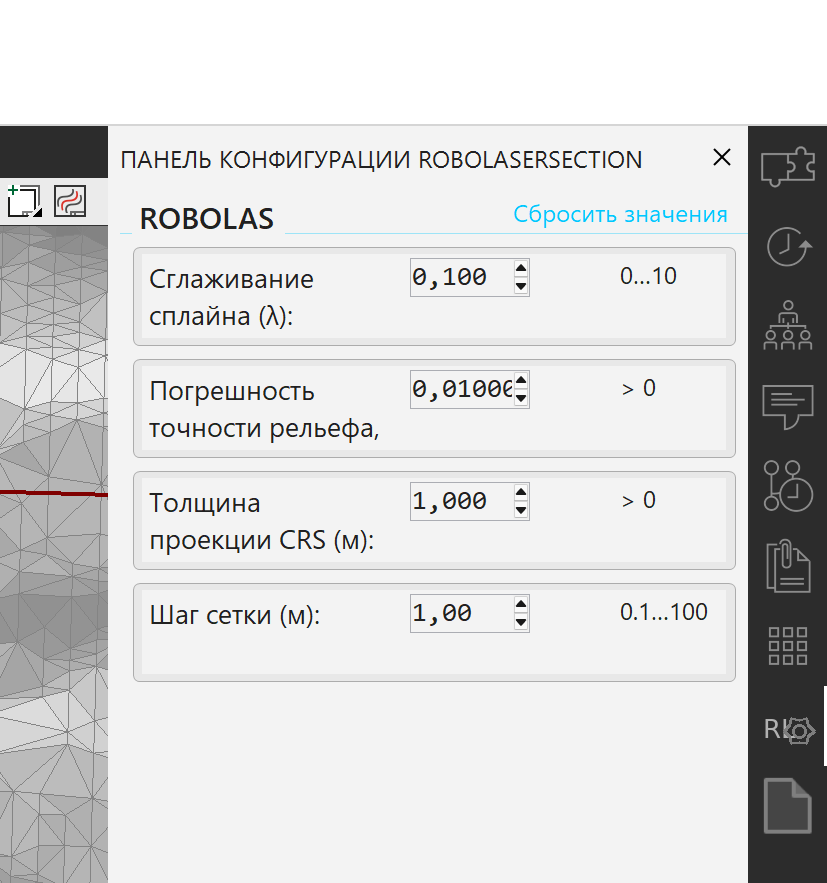Screen dimensions: 827x883
Task: Increase the Сглаживание сплайна value
Action: [x=520, y=269]
